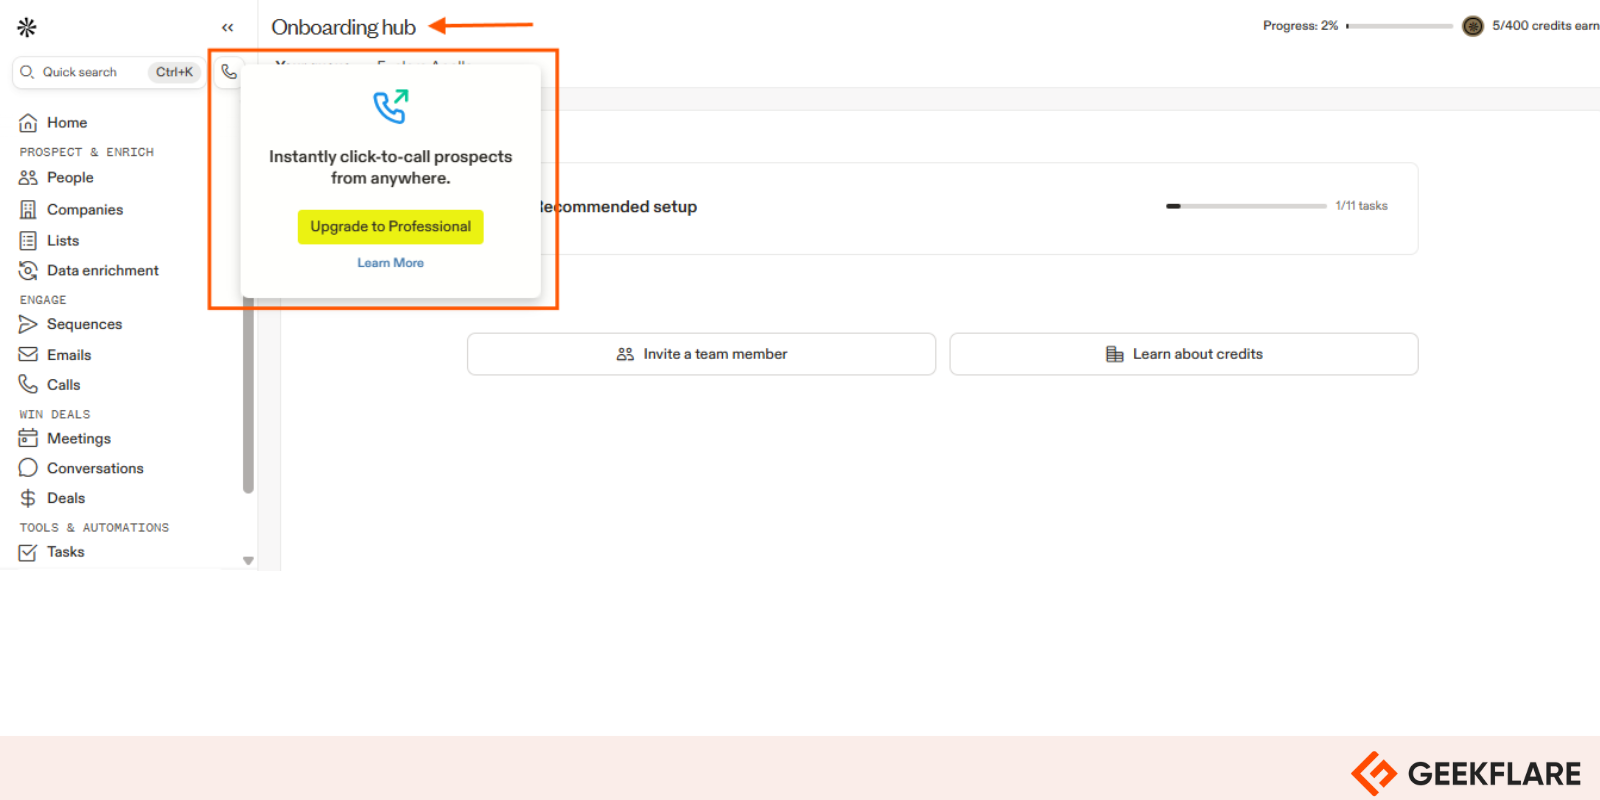The height and width of the screenshot is (800, 1600).
Task: Click the Data enrichment icon
Action: pyautogui.click(x=28, y=271)
